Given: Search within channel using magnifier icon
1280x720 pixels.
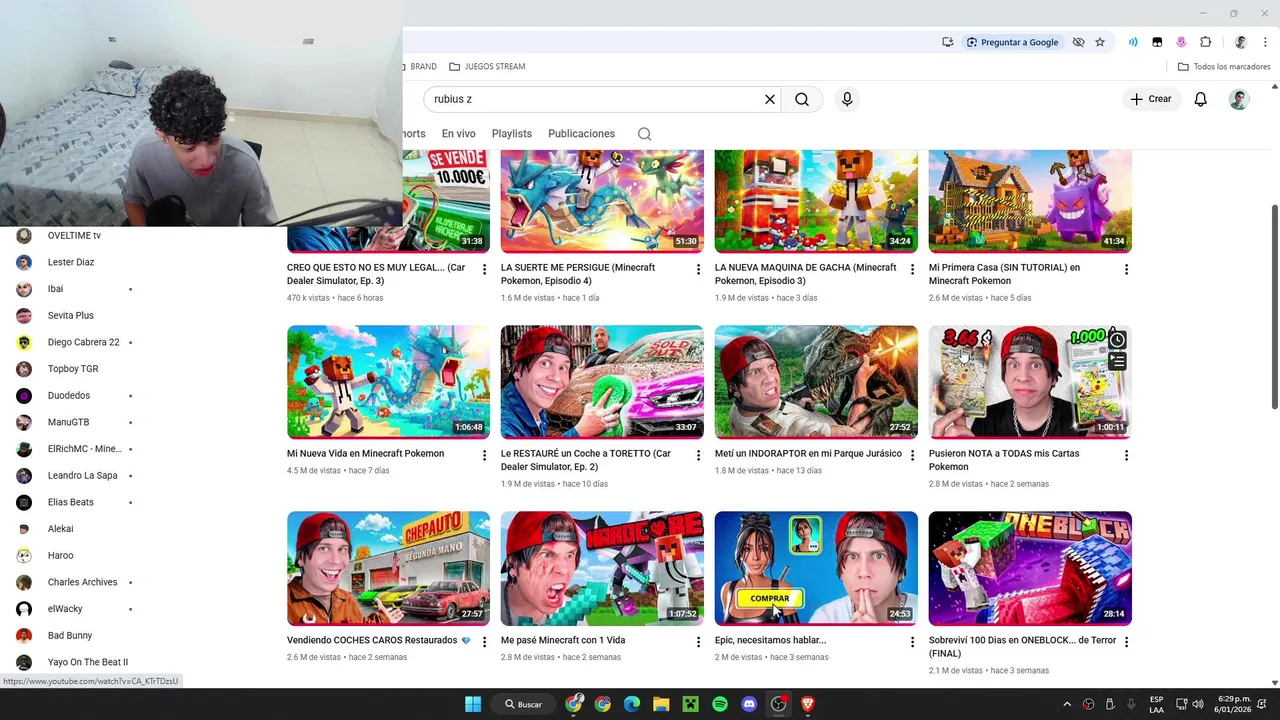Looking at the screenshot, I should (645, 134).
